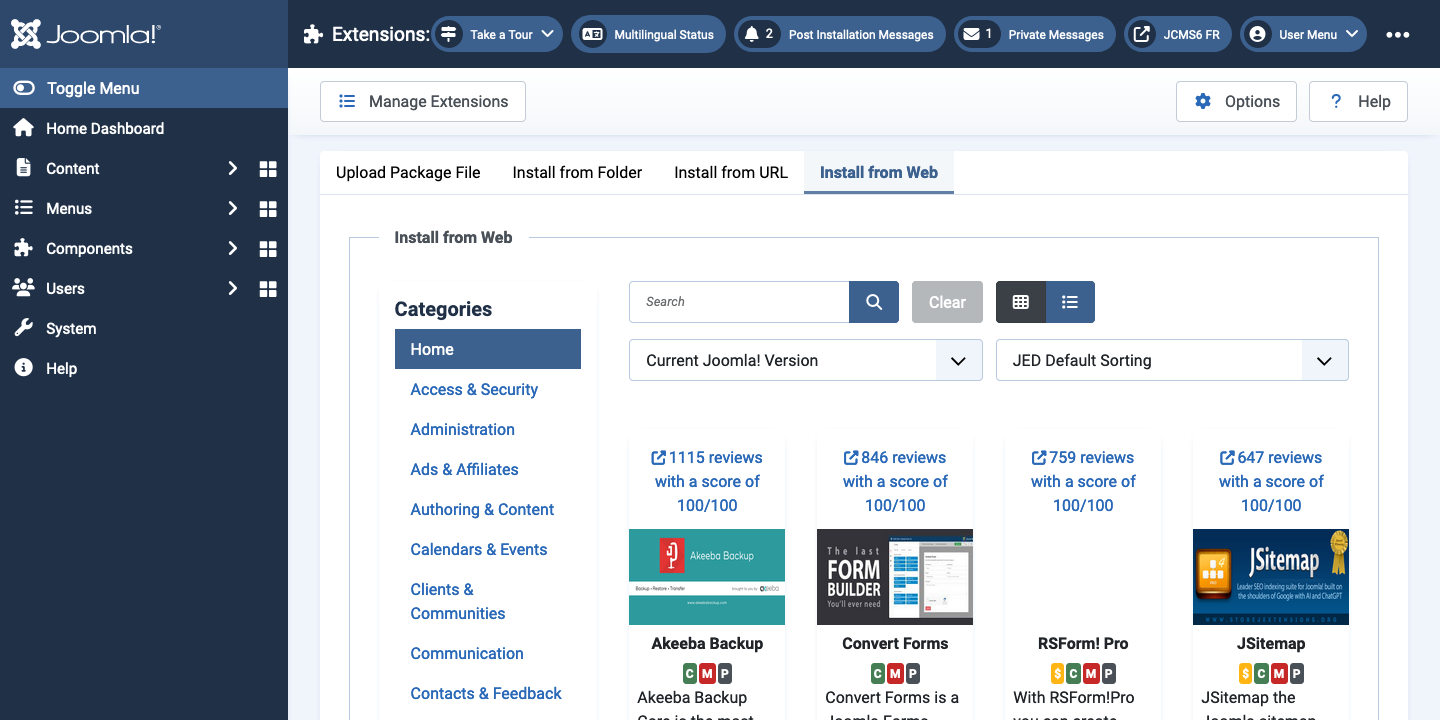The image size is (1440, 720).
Task: Click the Private Messages envelope icon
Action: pyautogui.click(x=971, y=34)
